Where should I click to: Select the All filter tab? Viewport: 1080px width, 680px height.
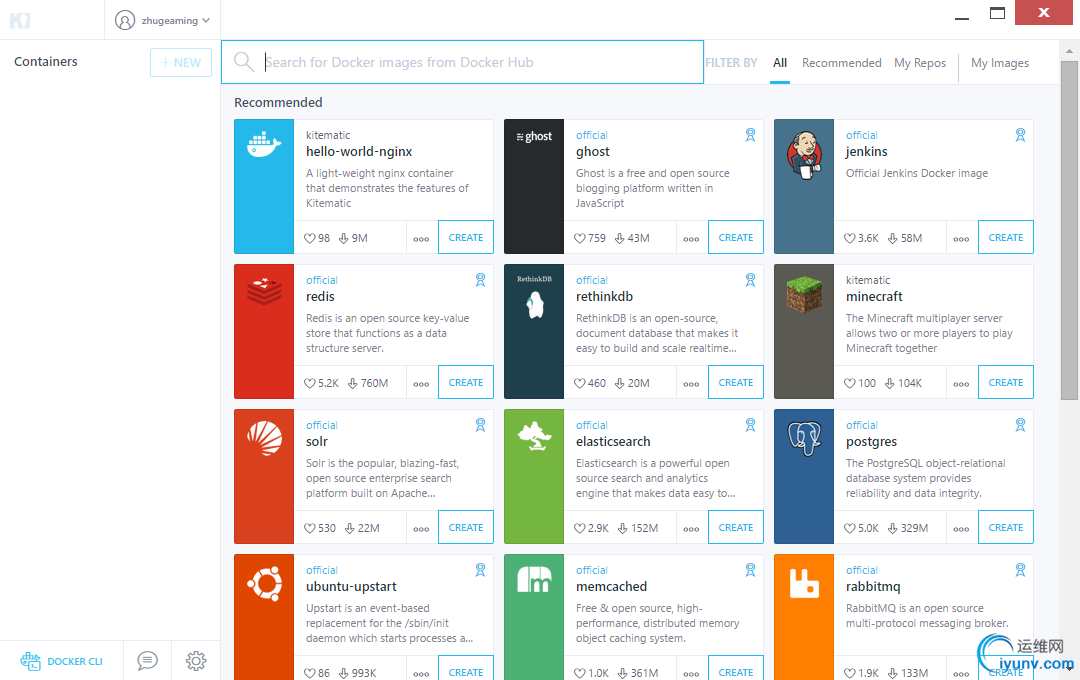point(780,63)
